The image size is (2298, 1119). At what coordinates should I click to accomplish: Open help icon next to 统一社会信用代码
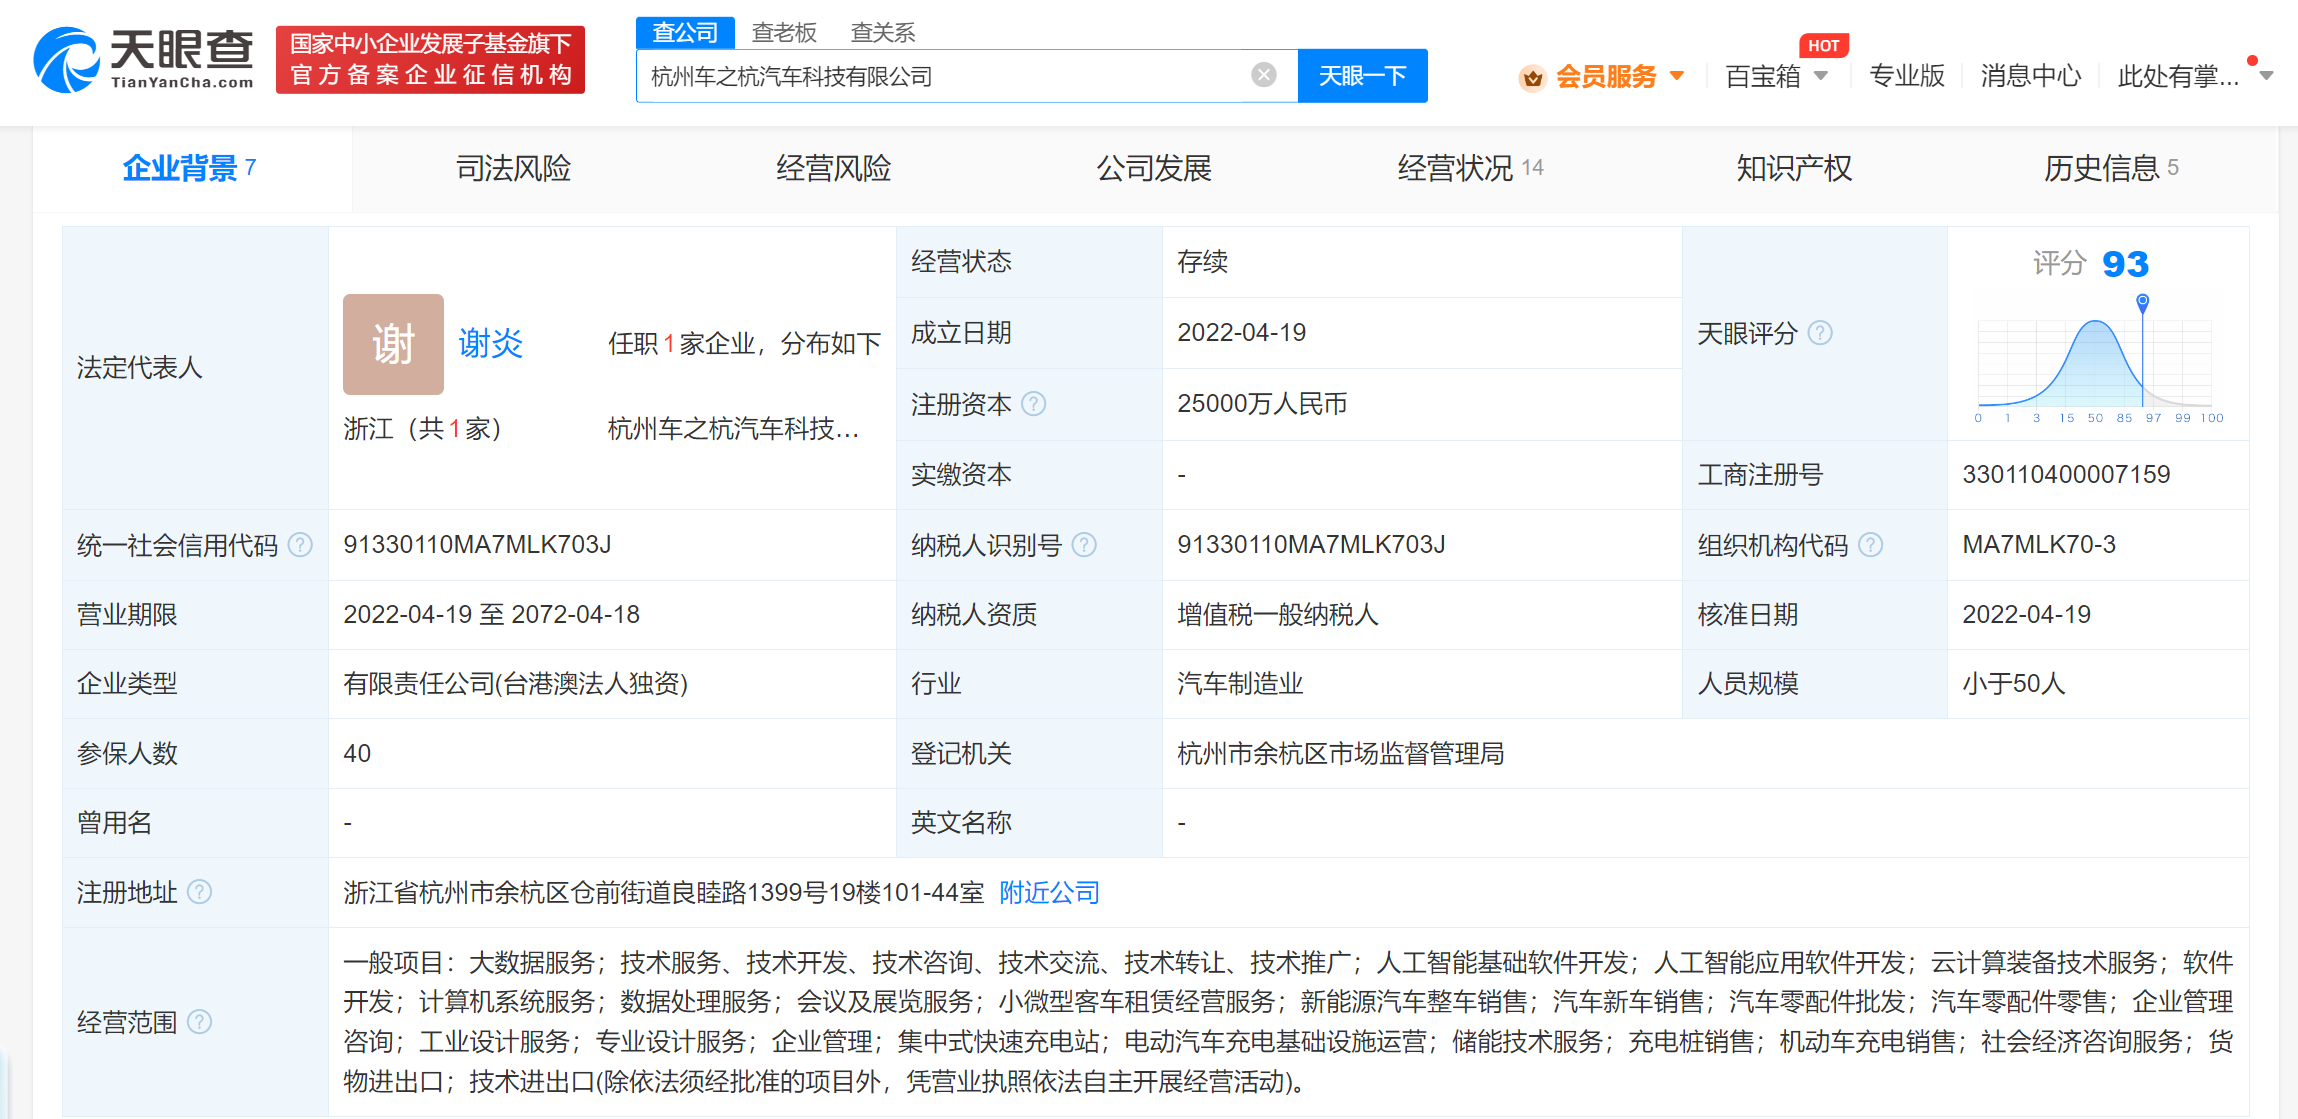[x=300, y=545]
